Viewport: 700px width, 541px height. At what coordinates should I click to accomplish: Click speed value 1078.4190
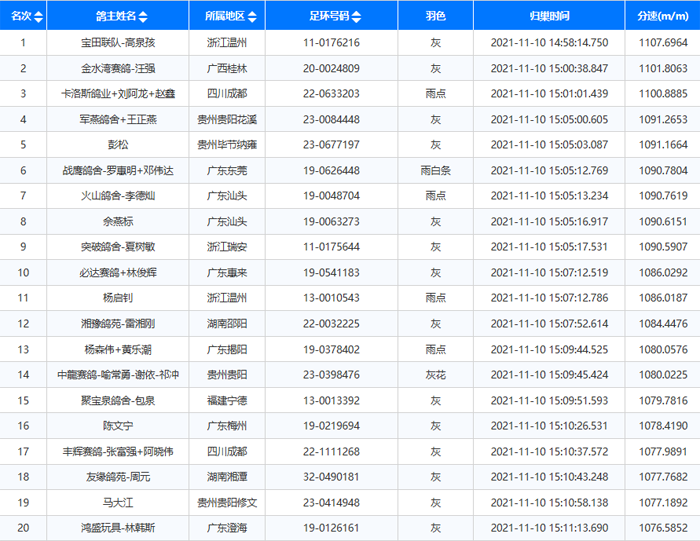pos(661,425)
